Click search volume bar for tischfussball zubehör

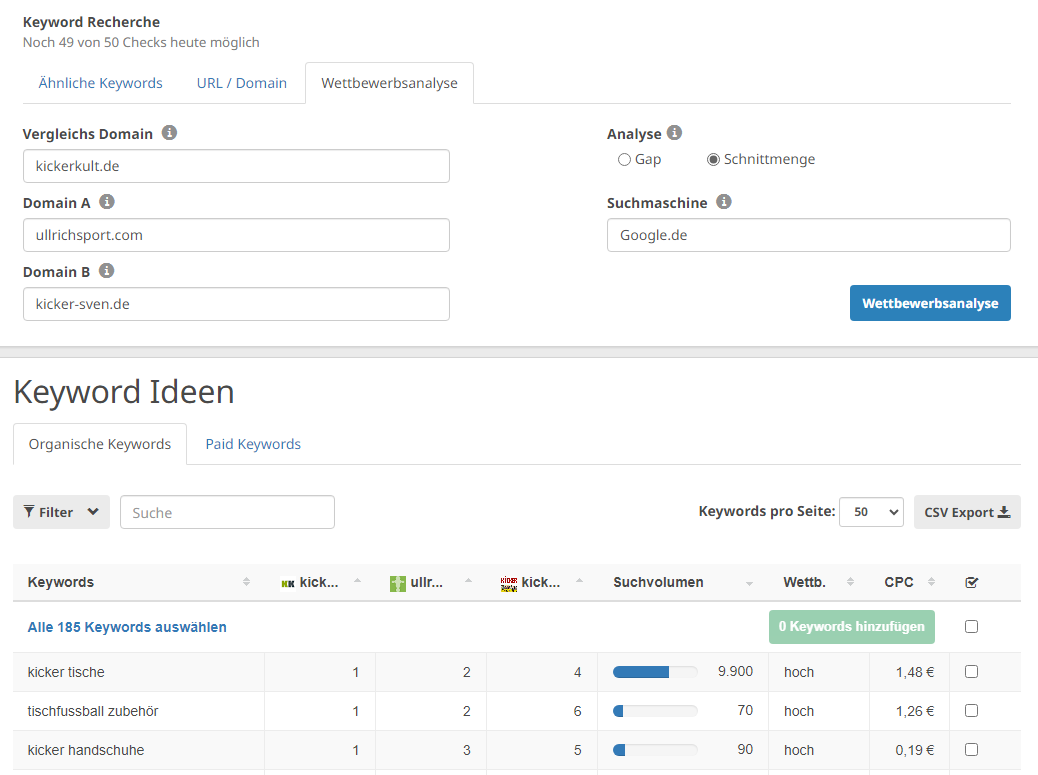(x=655, y=711)
